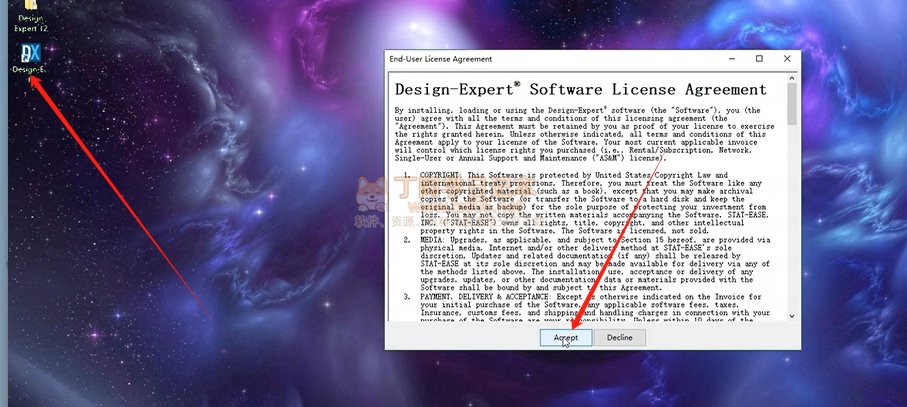Minimize the End-User License Agreement window

[x=732, y=58]
